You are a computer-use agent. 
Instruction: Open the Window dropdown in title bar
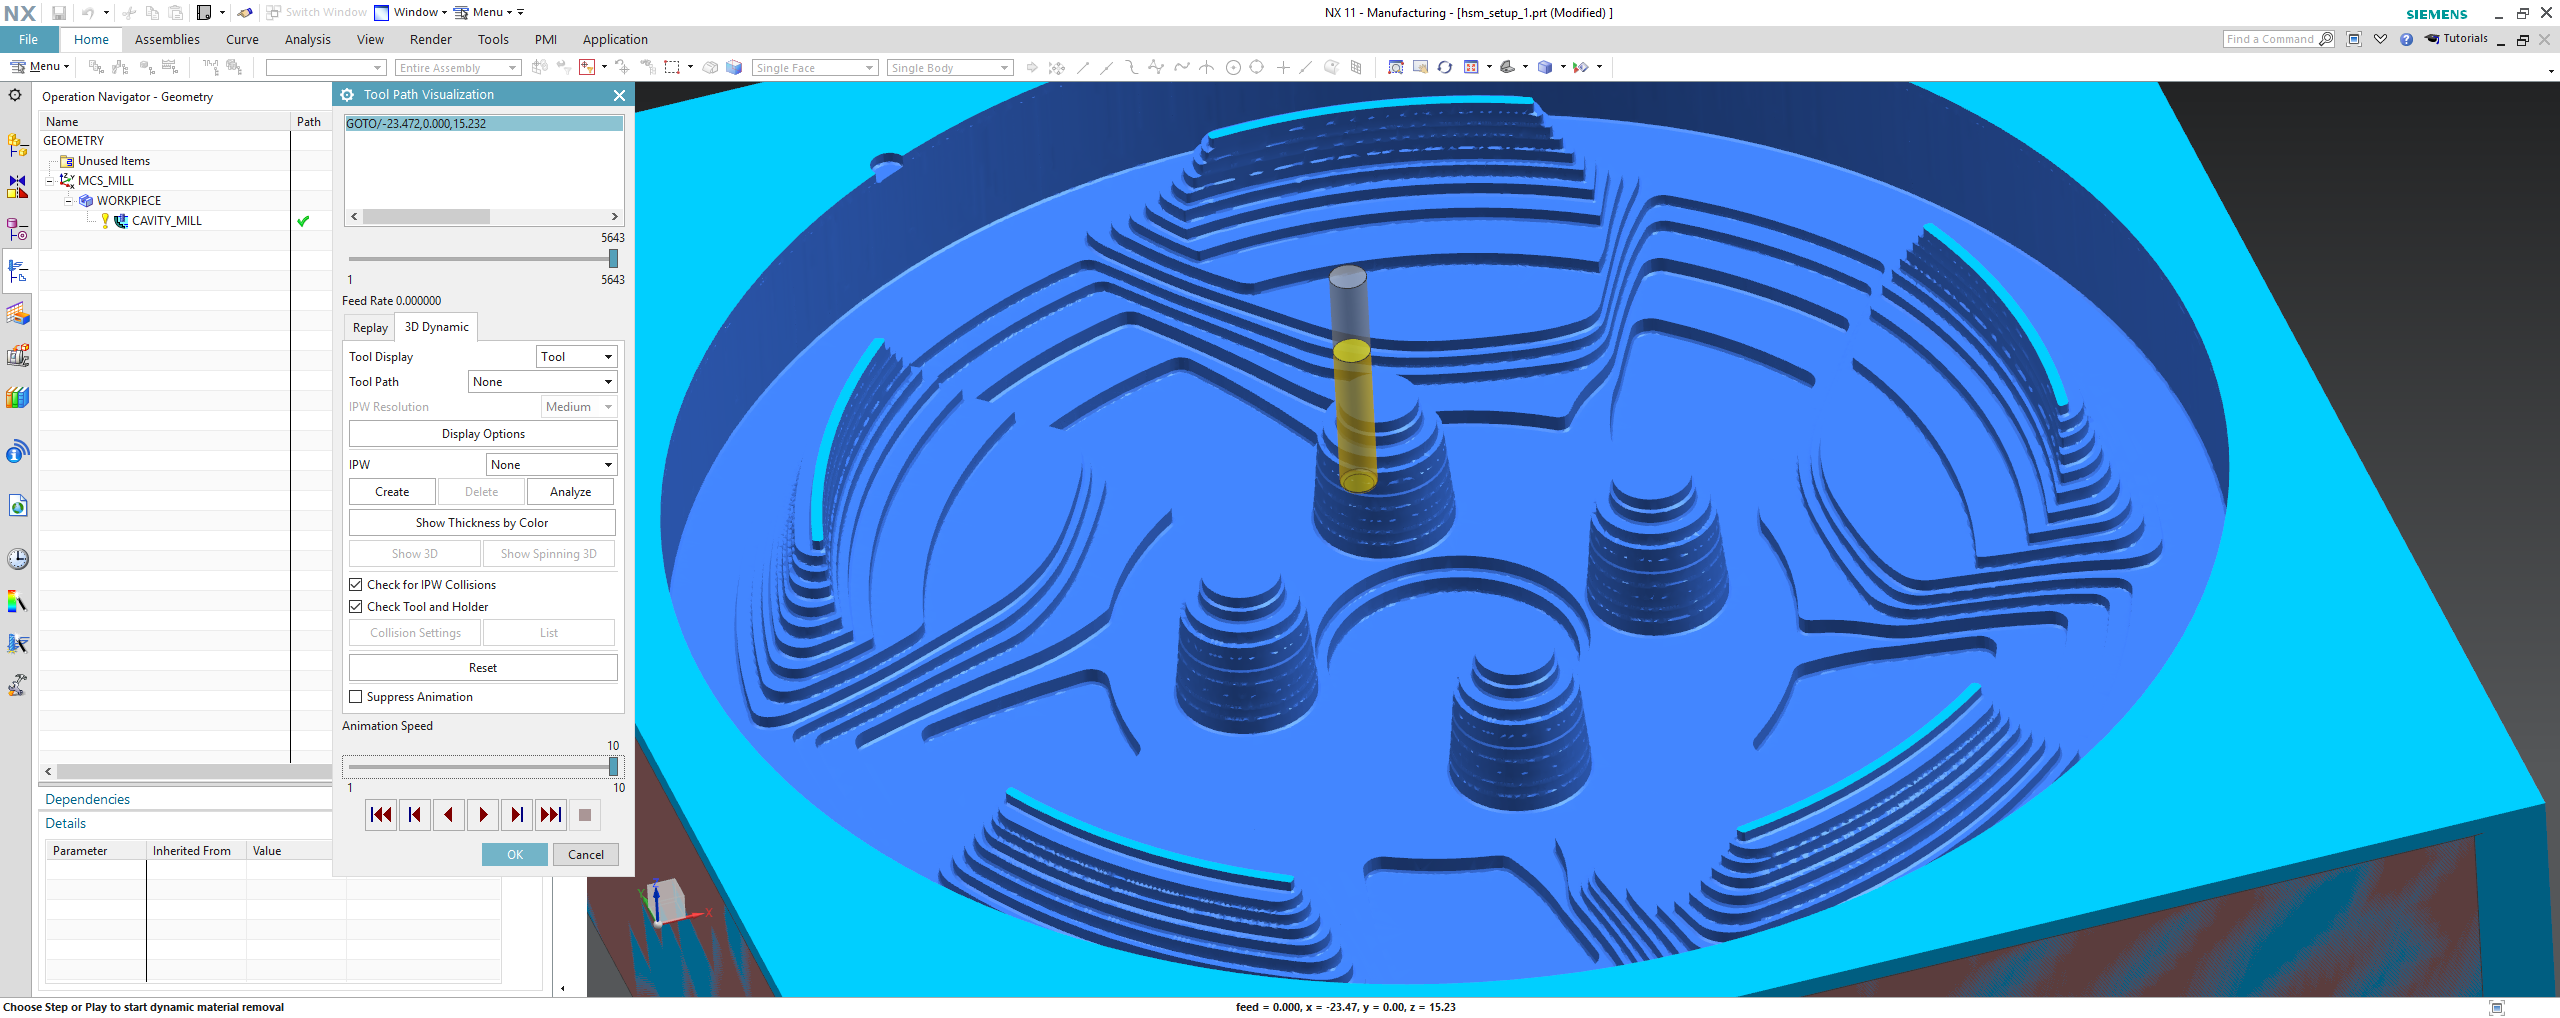point(412,13)
